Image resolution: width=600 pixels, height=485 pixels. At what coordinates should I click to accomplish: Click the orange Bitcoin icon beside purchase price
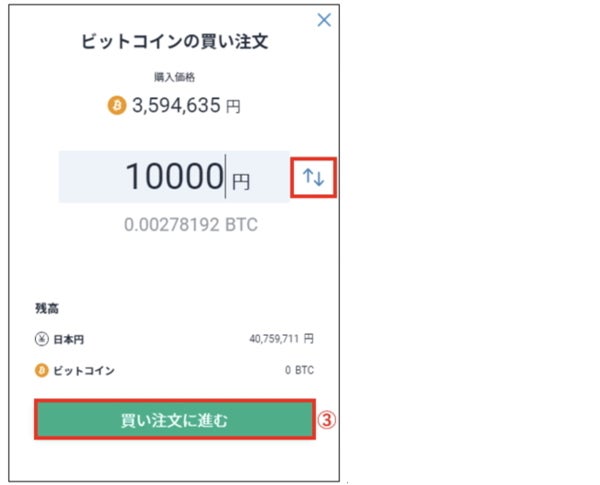point(117,105)
